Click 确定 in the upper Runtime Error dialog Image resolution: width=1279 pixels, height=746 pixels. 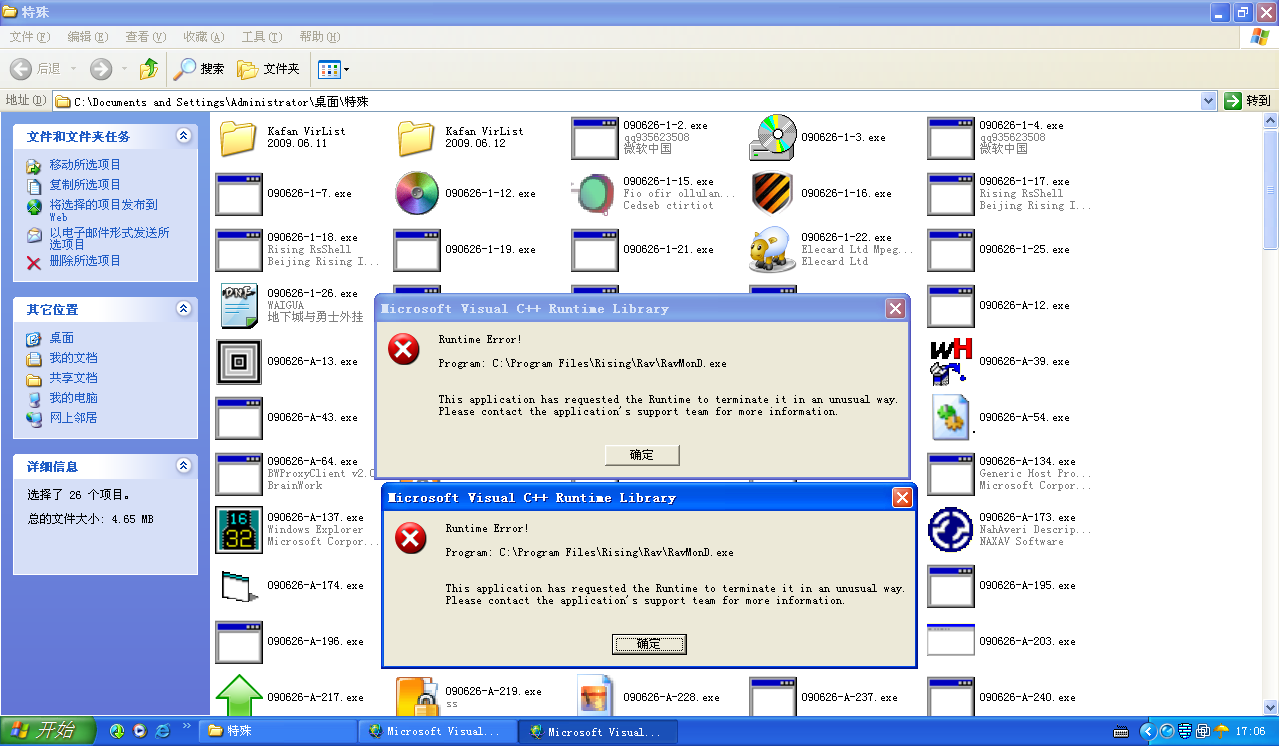pos(642,455)
